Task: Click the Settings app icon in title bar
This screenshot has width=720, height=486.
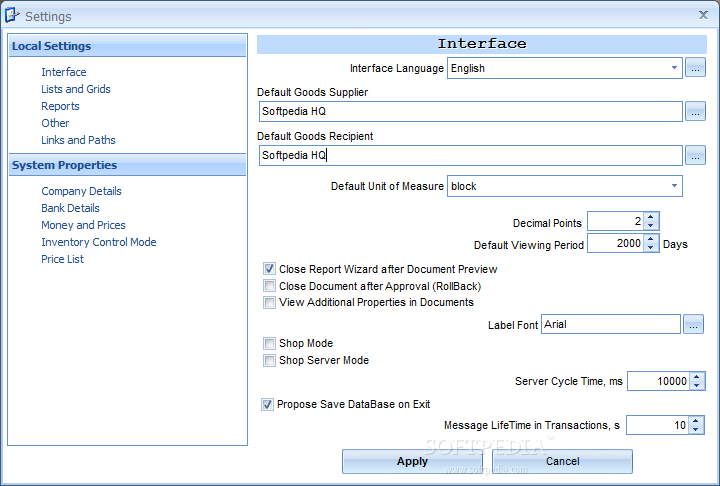Action: pos(12,15)
